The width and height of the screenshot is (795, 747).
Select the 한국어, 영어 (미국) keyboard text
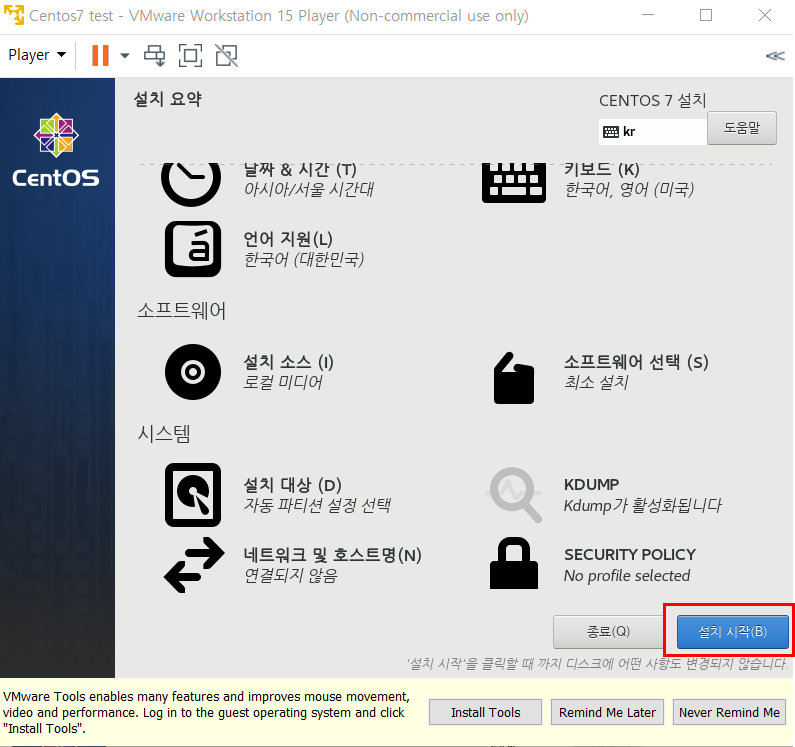point(629,189)
